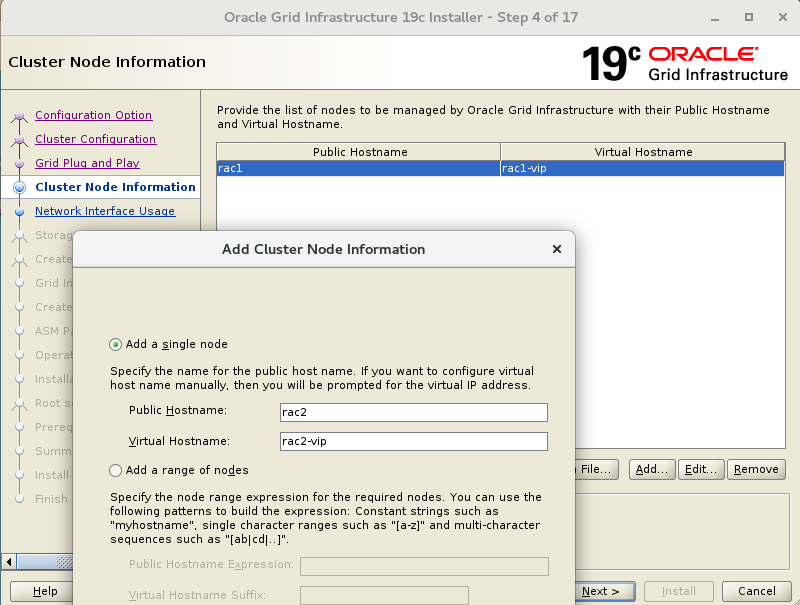Click the Public Hostname field containing rac2
Image resolution: width=800 pixels, height=605 pixels.
[413, 412]
